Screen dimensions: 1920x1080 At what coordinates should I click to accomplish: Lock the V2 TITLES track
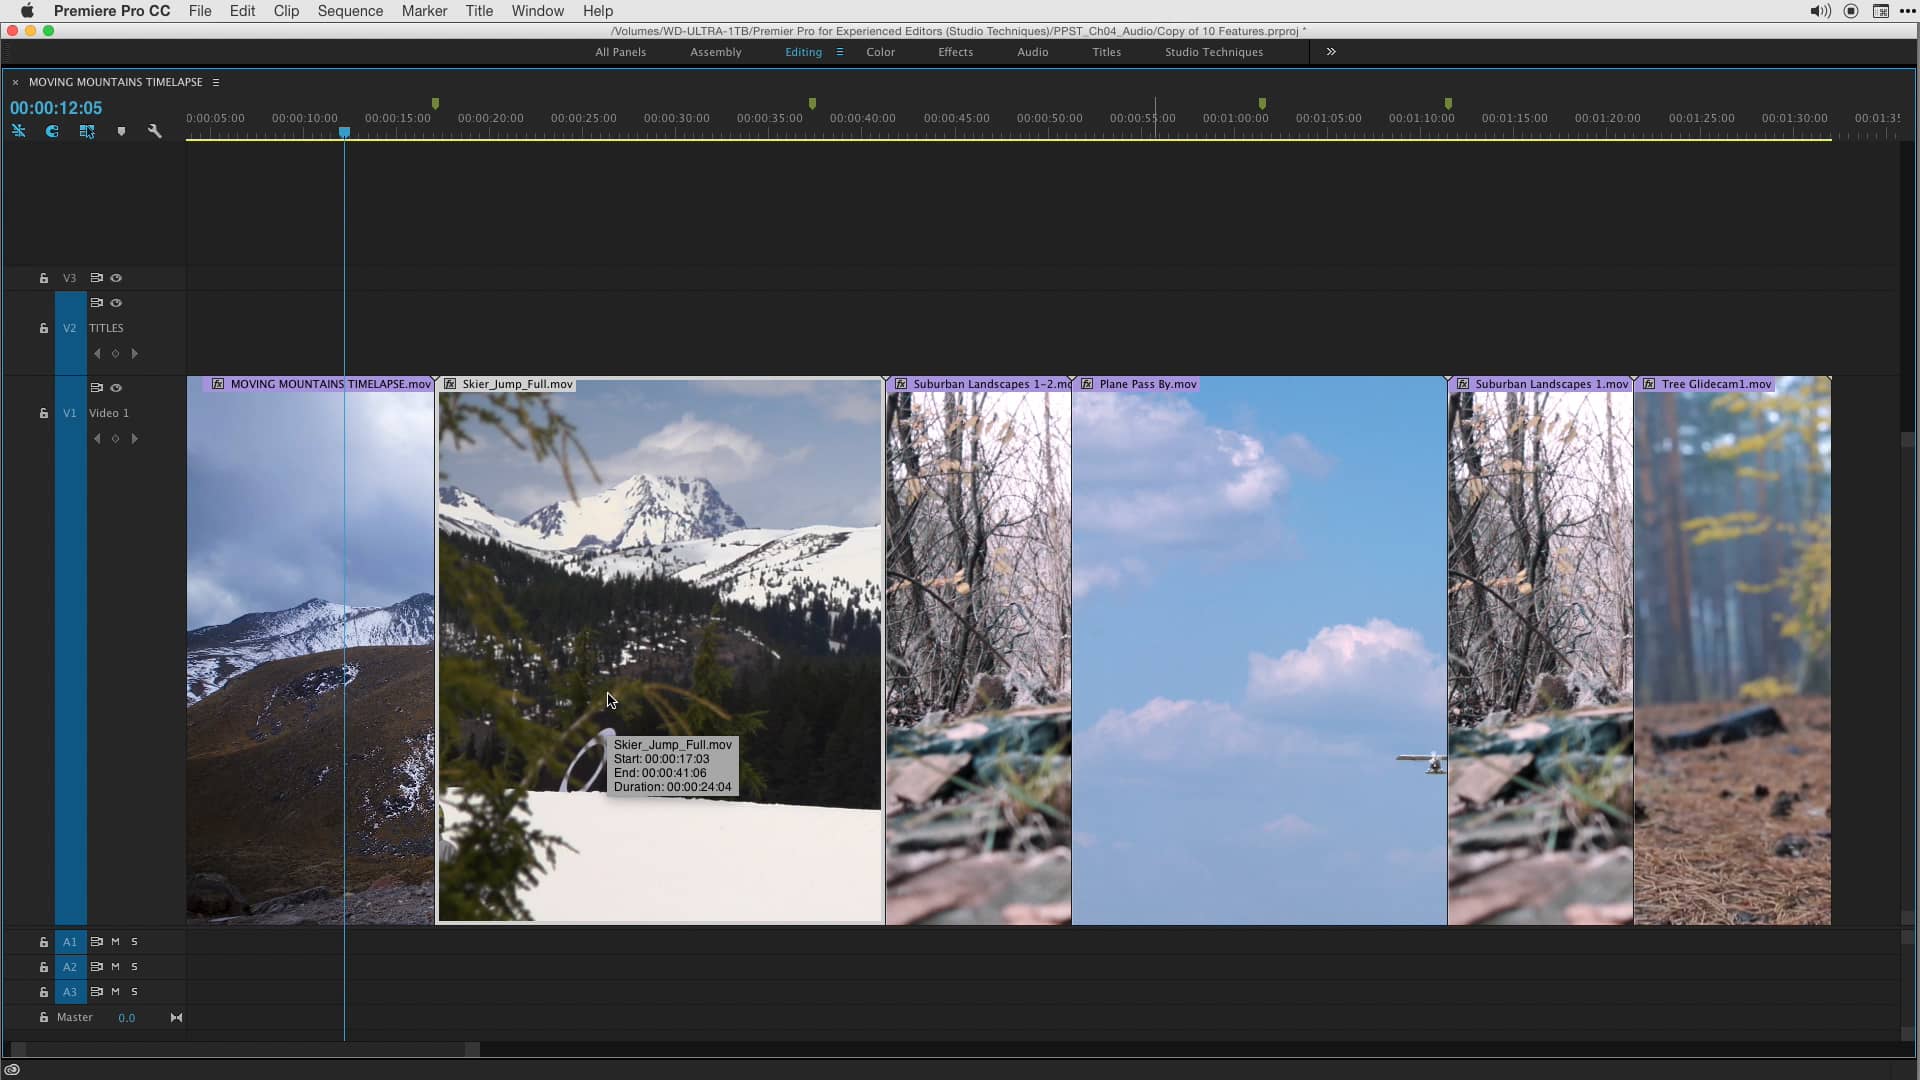coord(43,328)
